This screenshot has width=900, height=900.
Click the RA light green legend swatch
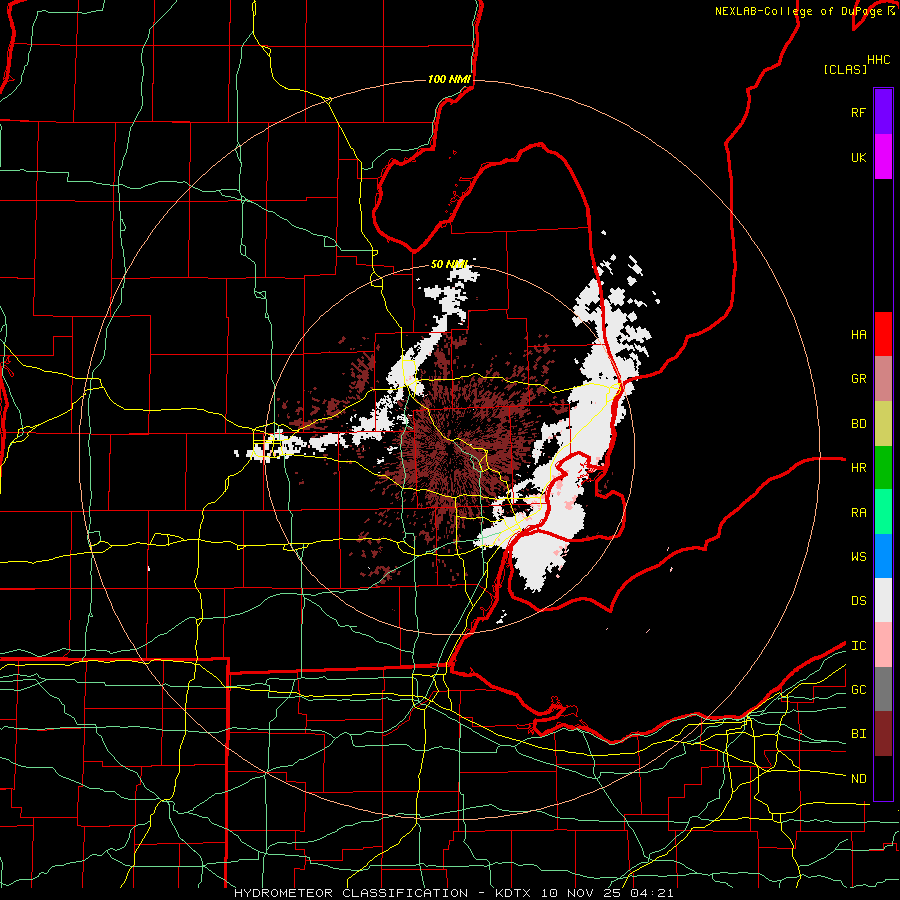point(883,512)
